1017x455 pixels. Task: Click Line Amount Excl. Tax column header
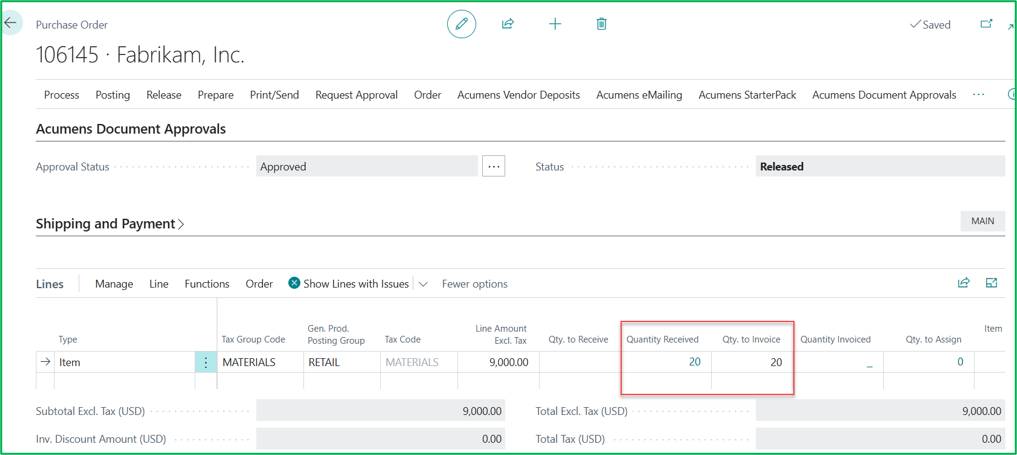tap(501, 334)
